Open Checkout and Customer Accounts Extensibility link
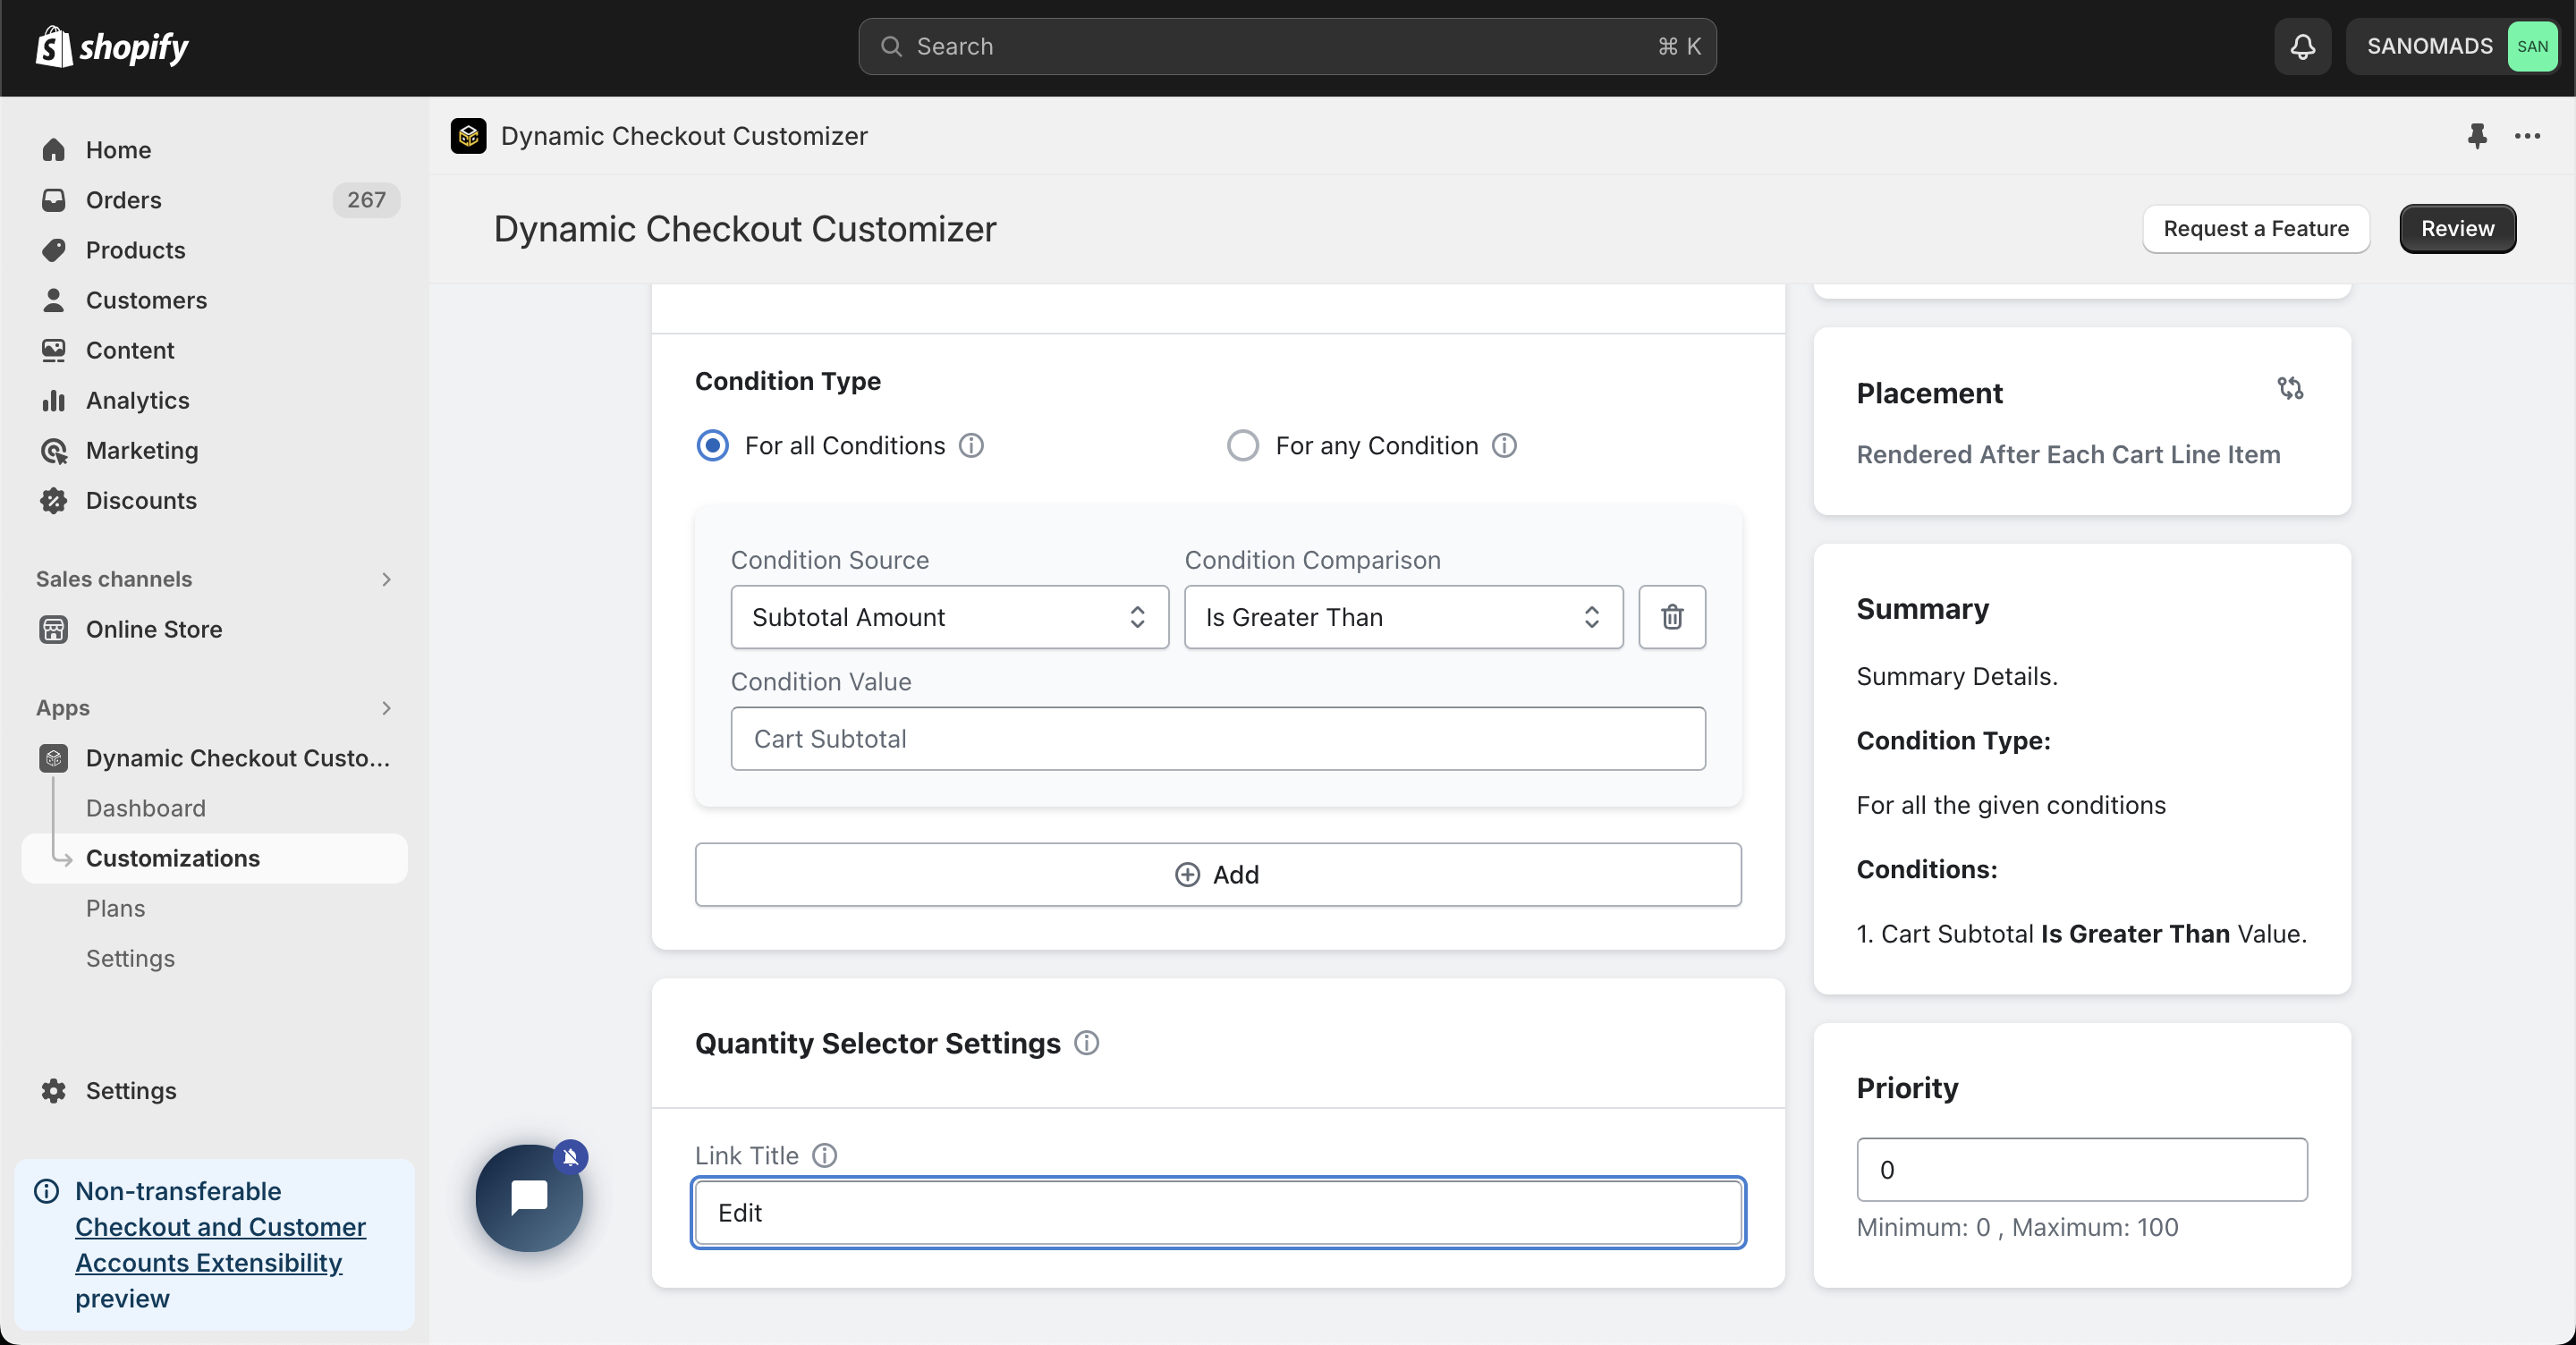2576x1345 pixels. (x=220, y=1244)
